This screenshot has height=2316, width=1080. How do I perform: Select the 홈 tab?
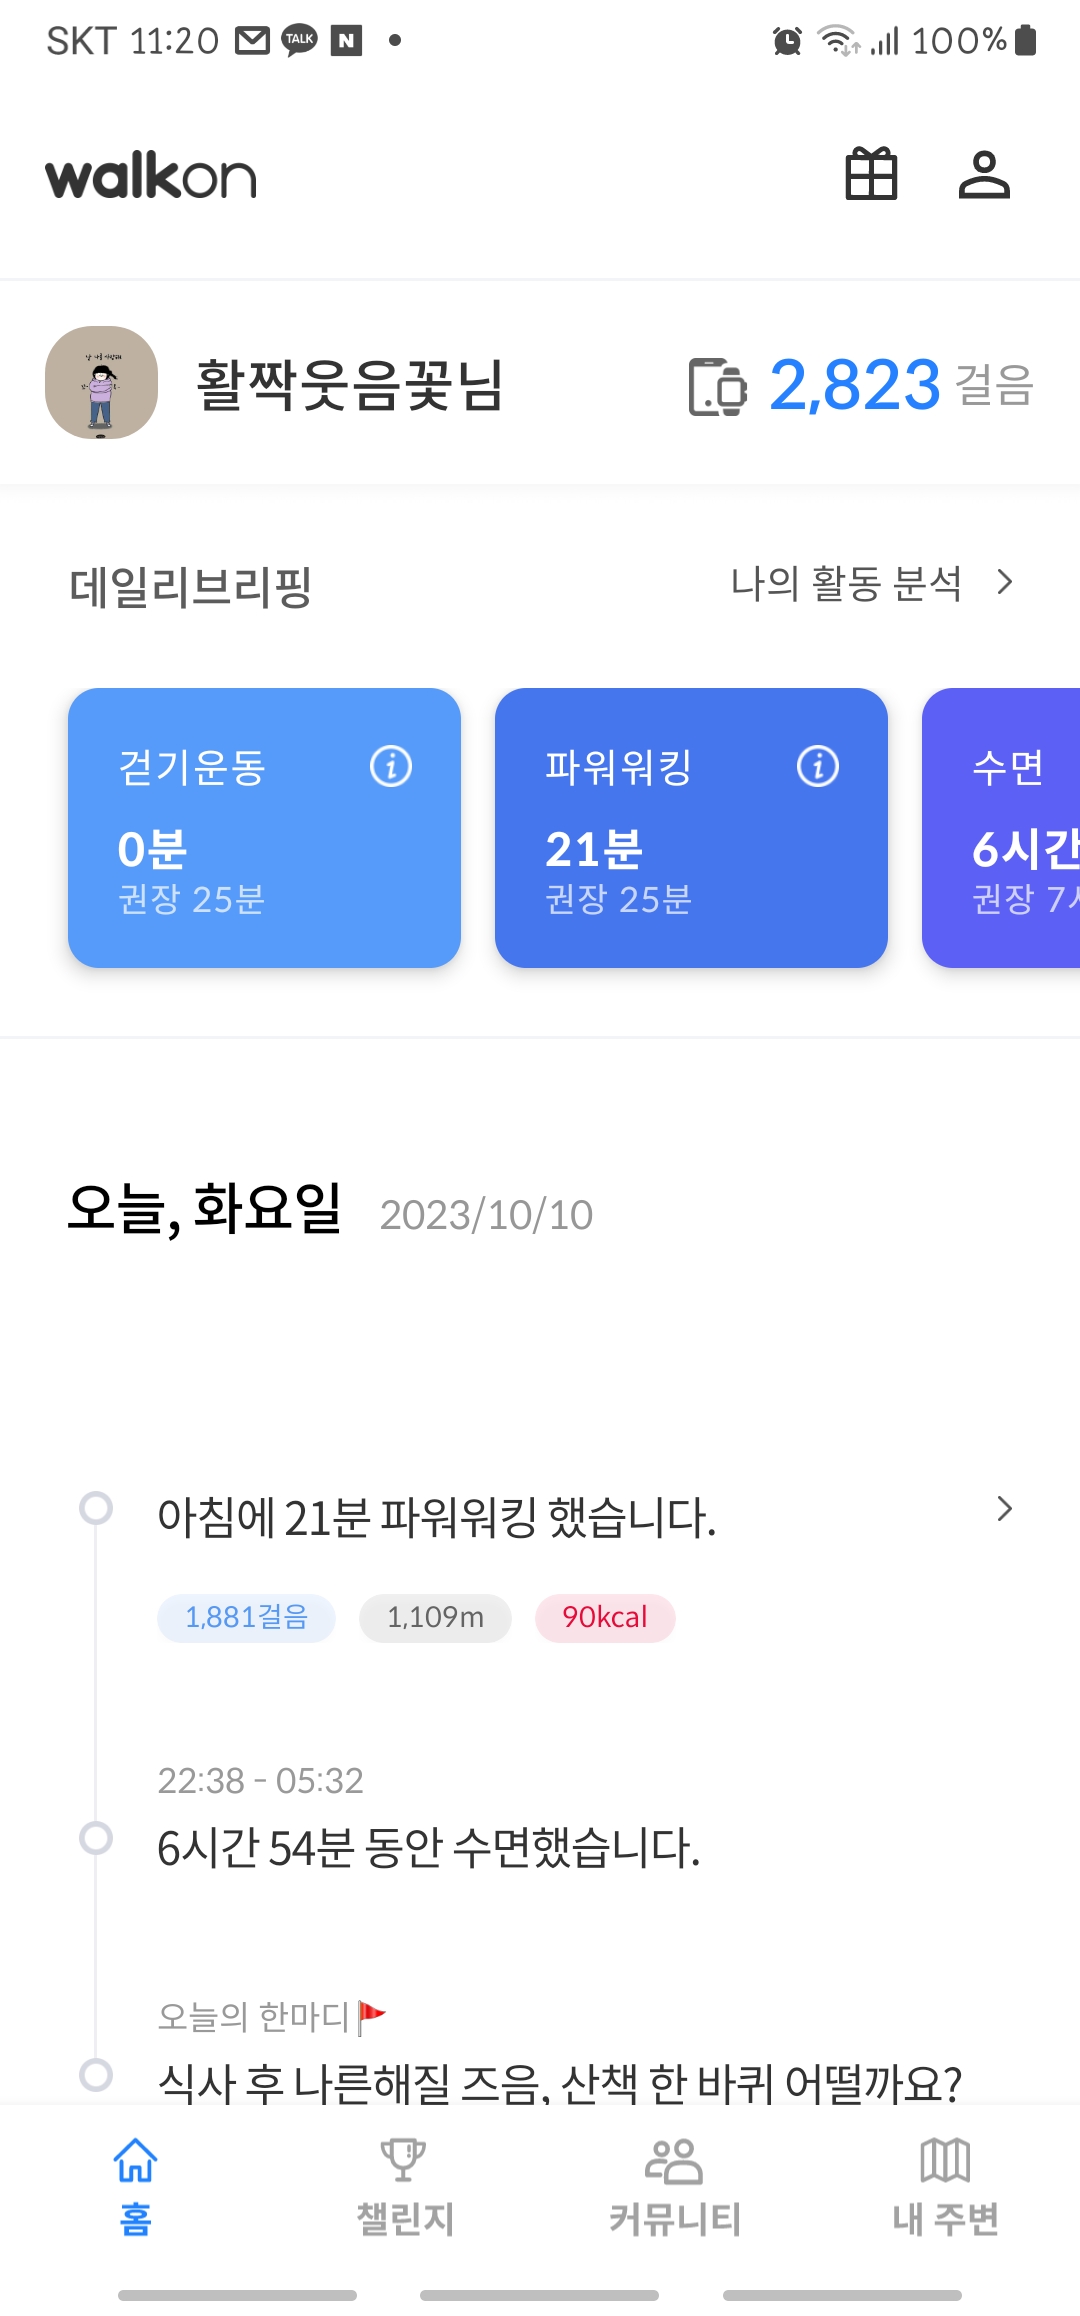coord(135,2186)
